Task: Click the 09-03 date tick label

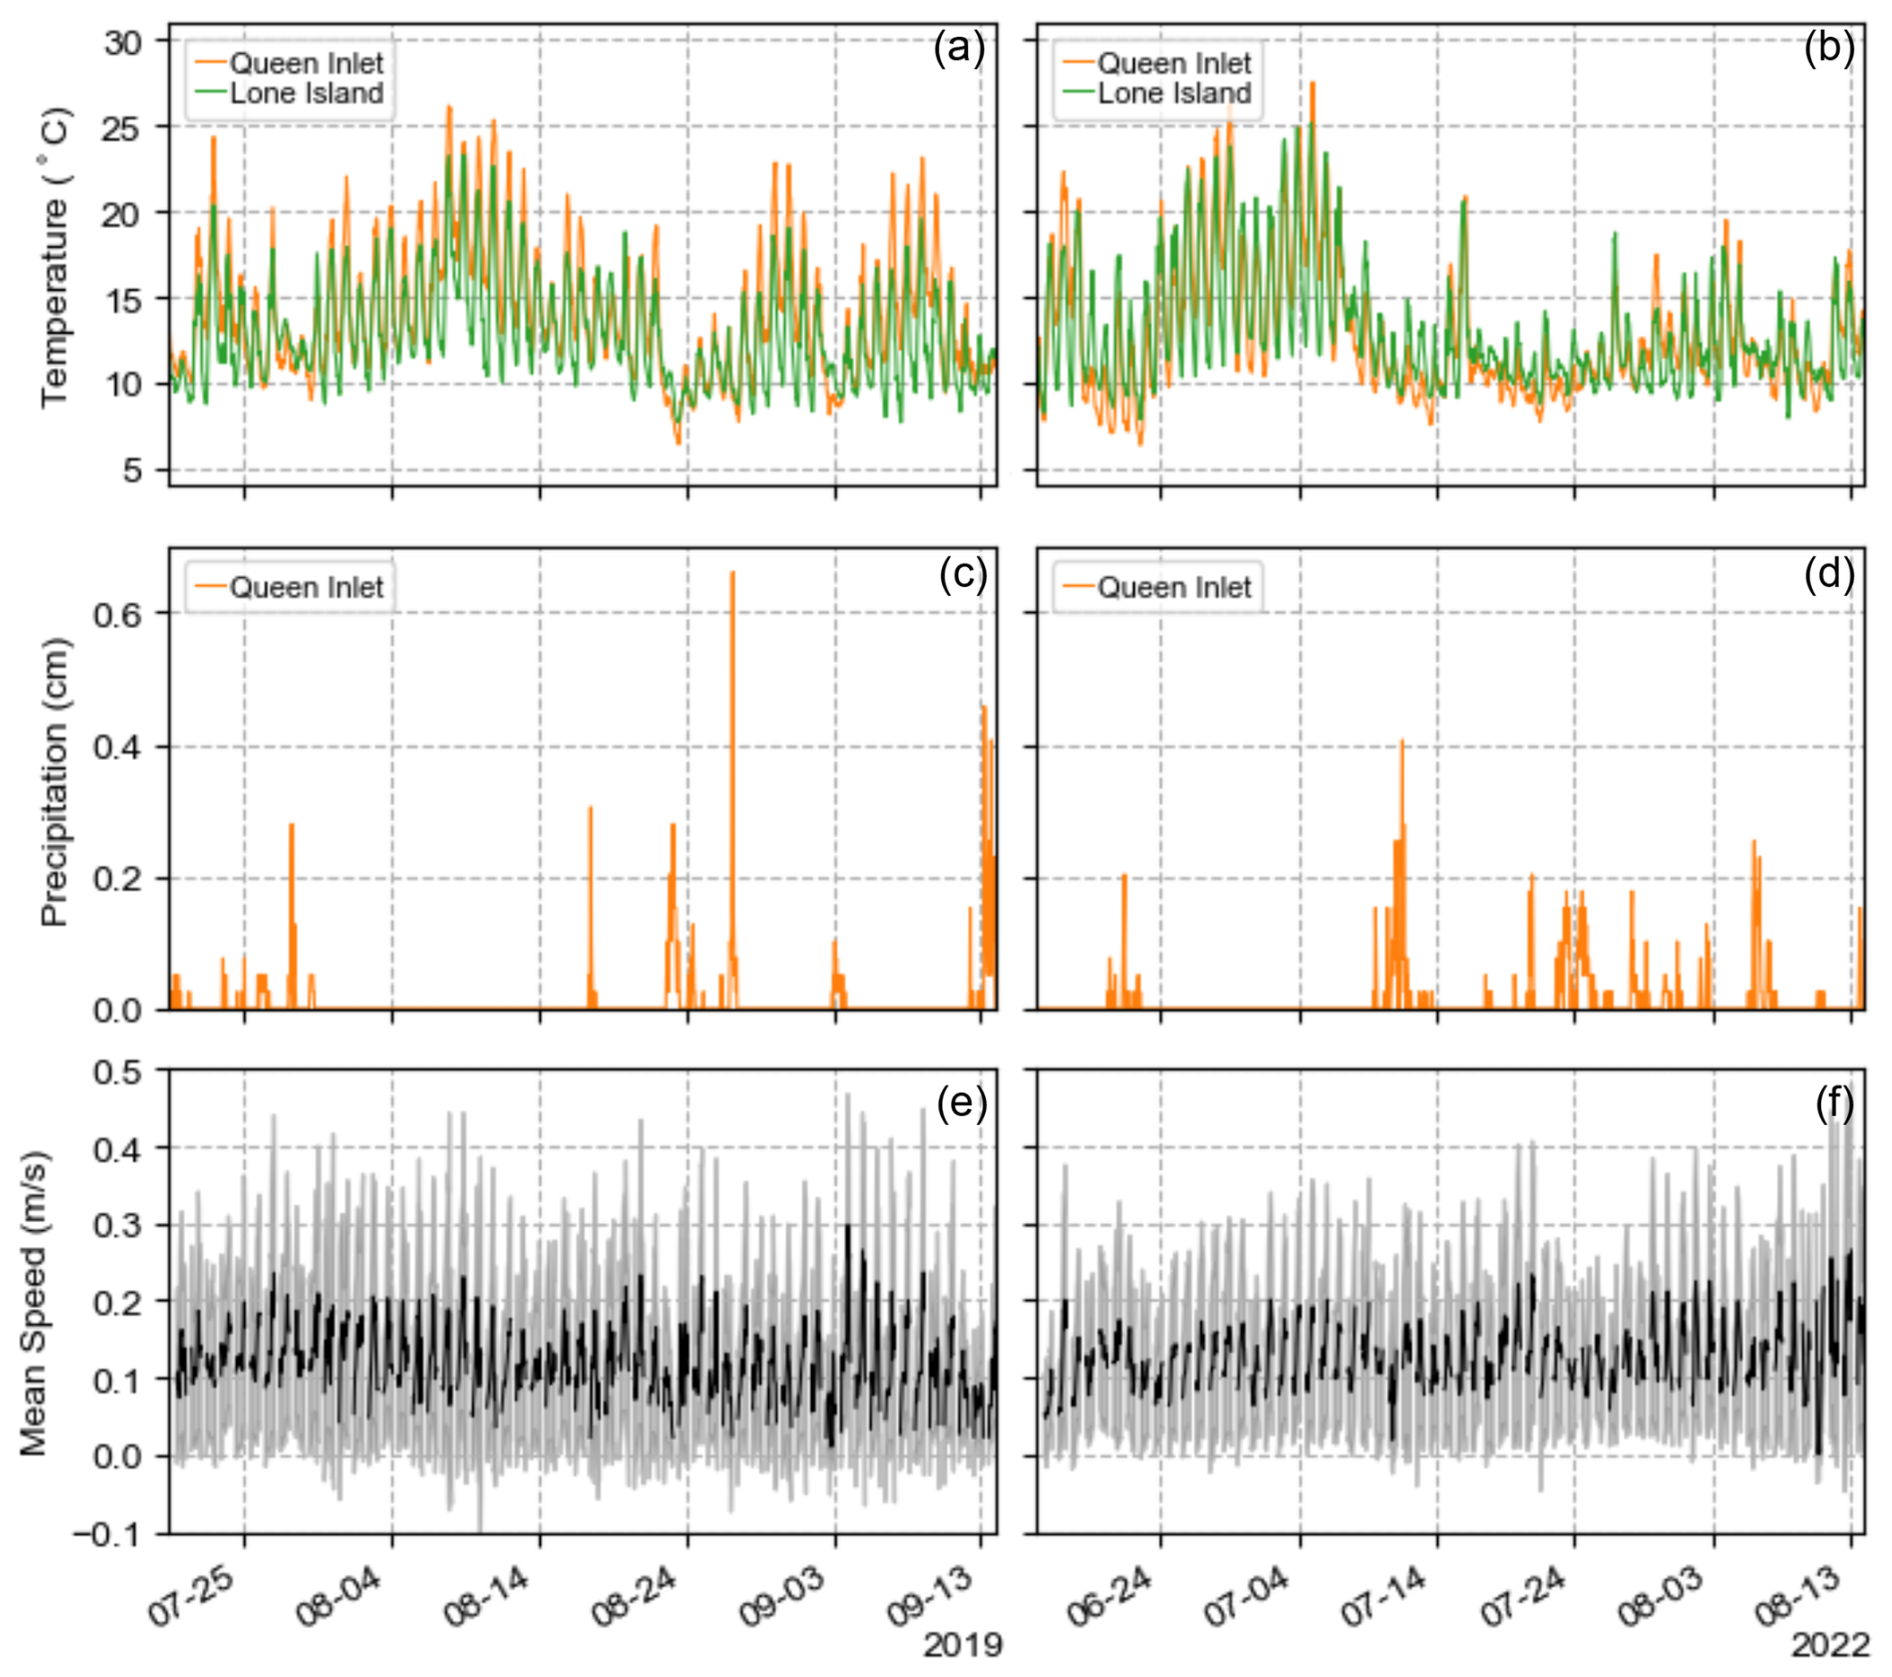Action: [783, 1595]
